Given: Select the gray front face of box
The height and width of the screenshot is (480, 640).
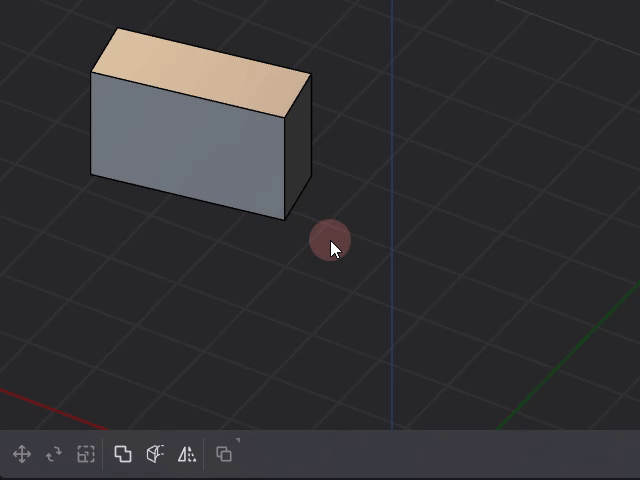Looking at the screenshot, I should click(187, 146).
